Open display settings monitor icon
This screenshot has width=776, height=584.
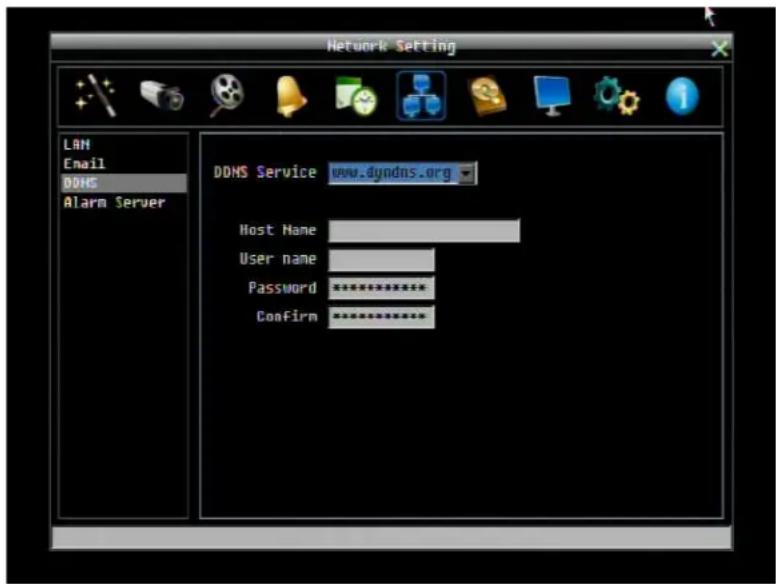click(x=552, y=96)
